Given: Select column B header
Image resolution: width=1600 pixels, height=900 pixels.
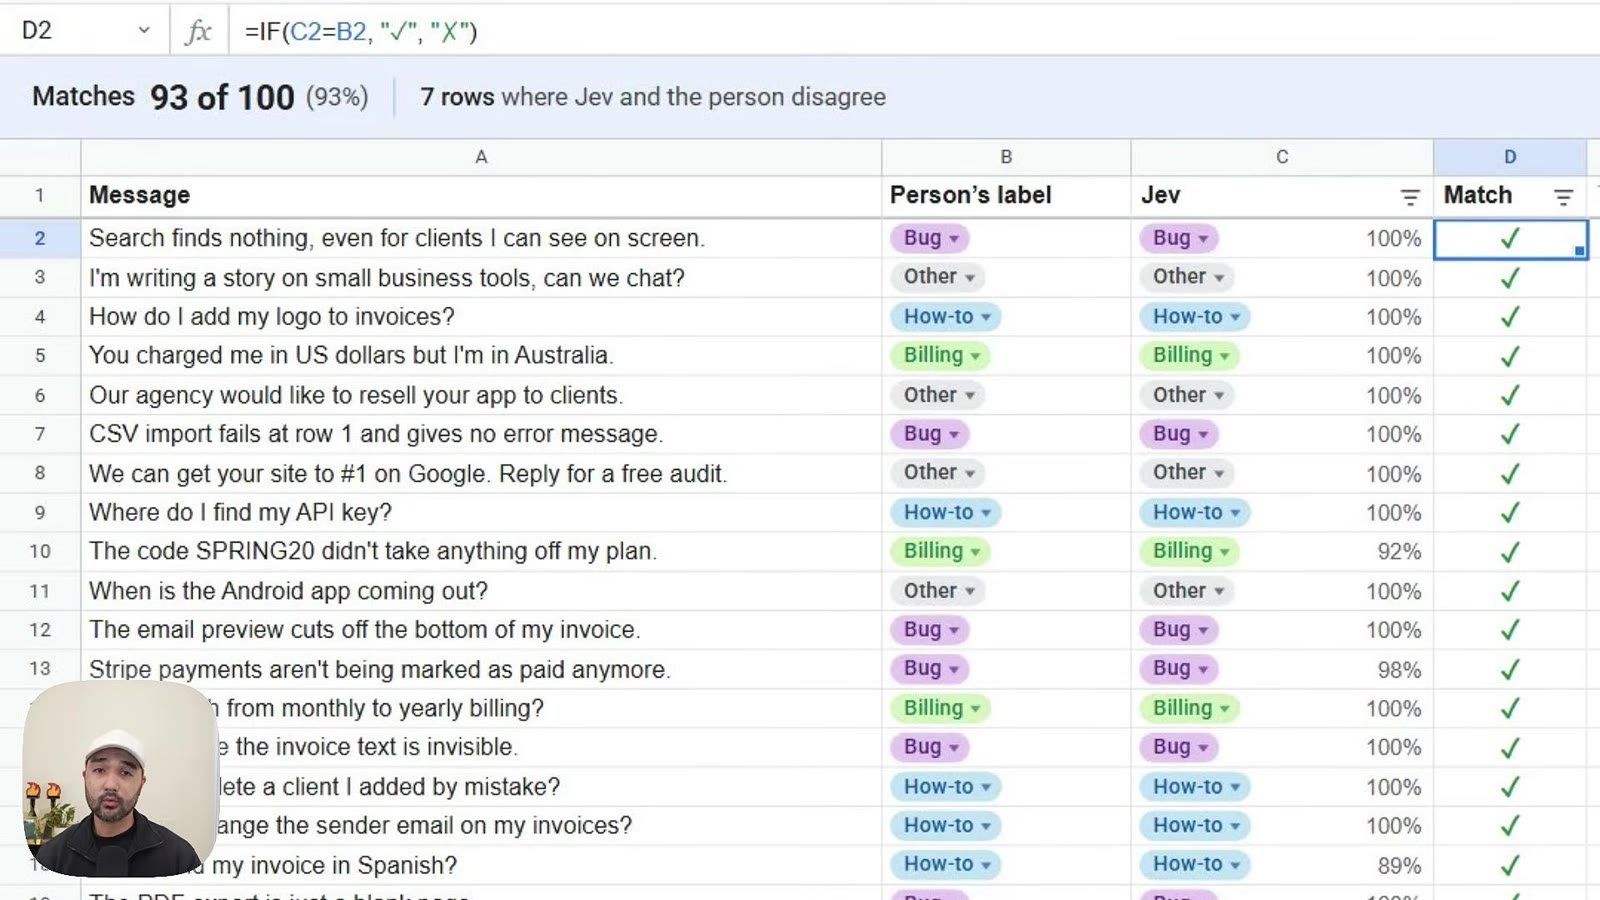Looking at the screenshot, I should (x=1006, y=157).
